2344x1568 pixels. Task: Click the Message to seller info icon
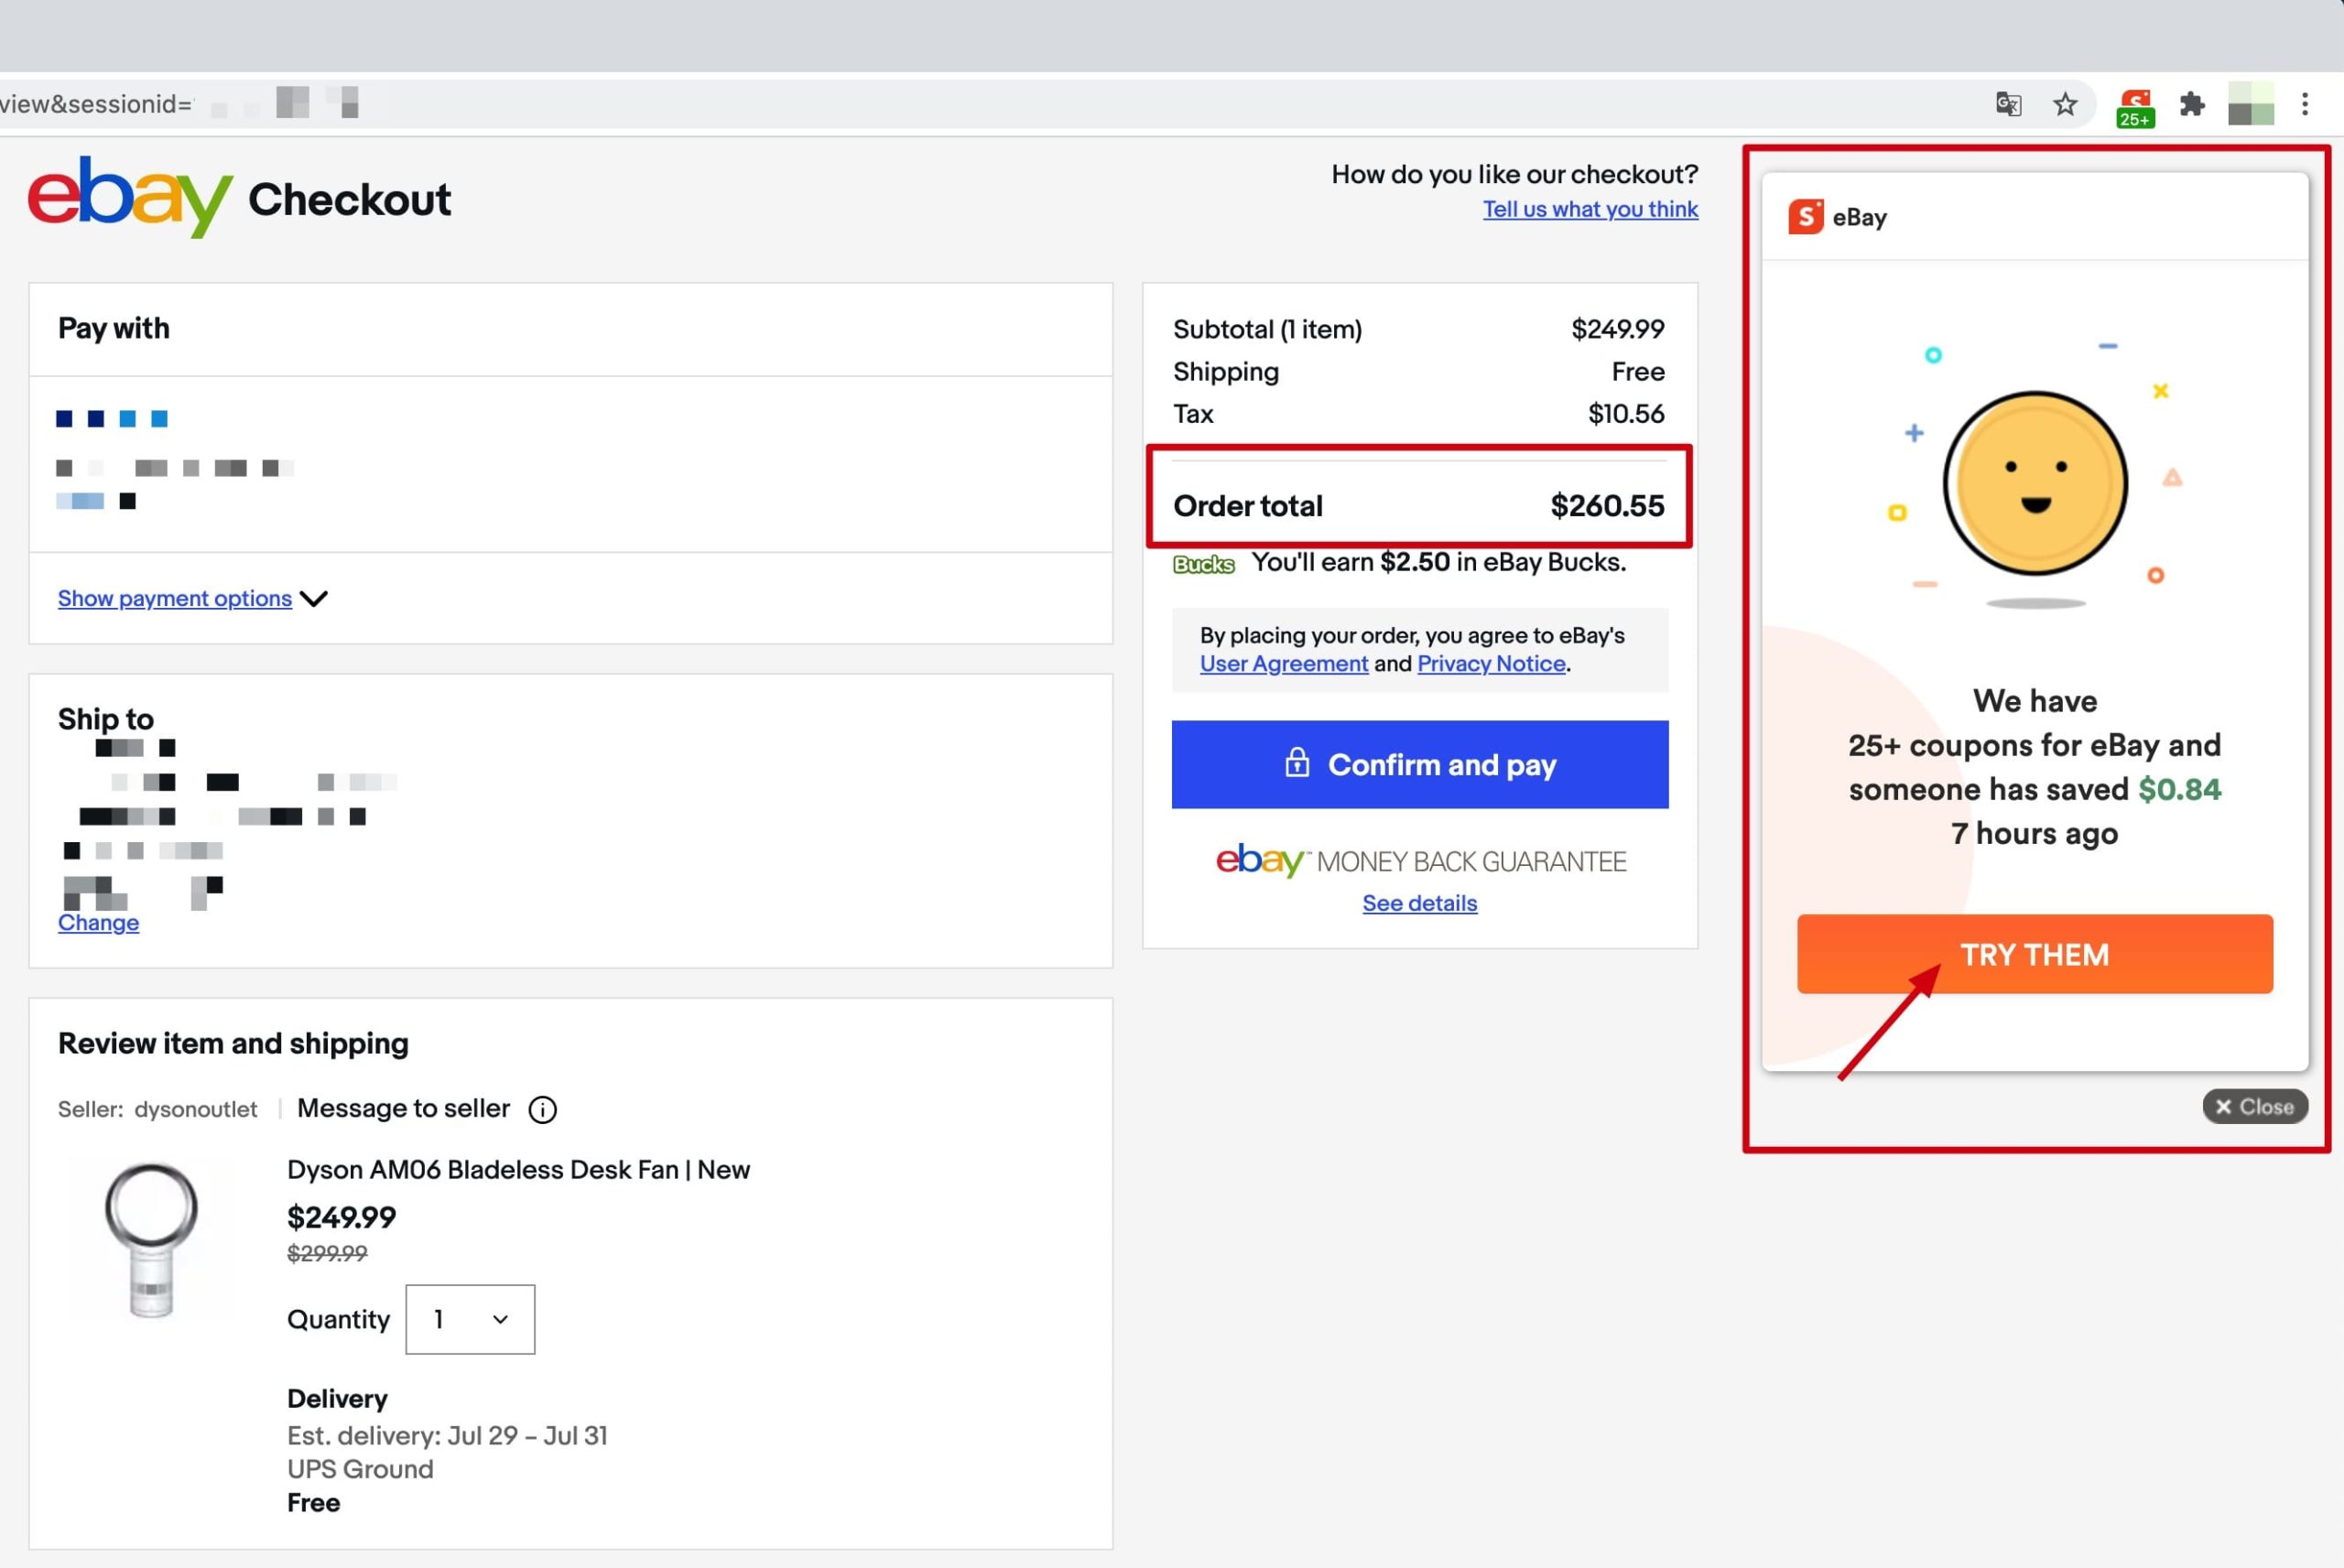pyautogui.click(x=542, y=1109)
